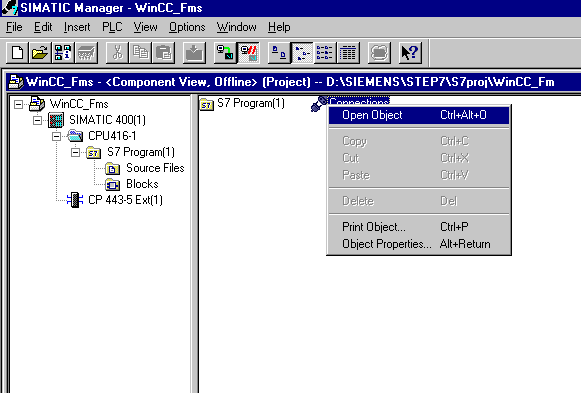The height and width of the screenshot is (393, 581).
Task: Click the SIMATIC Manager title bar icon
Action: click(x=9, y=7)
